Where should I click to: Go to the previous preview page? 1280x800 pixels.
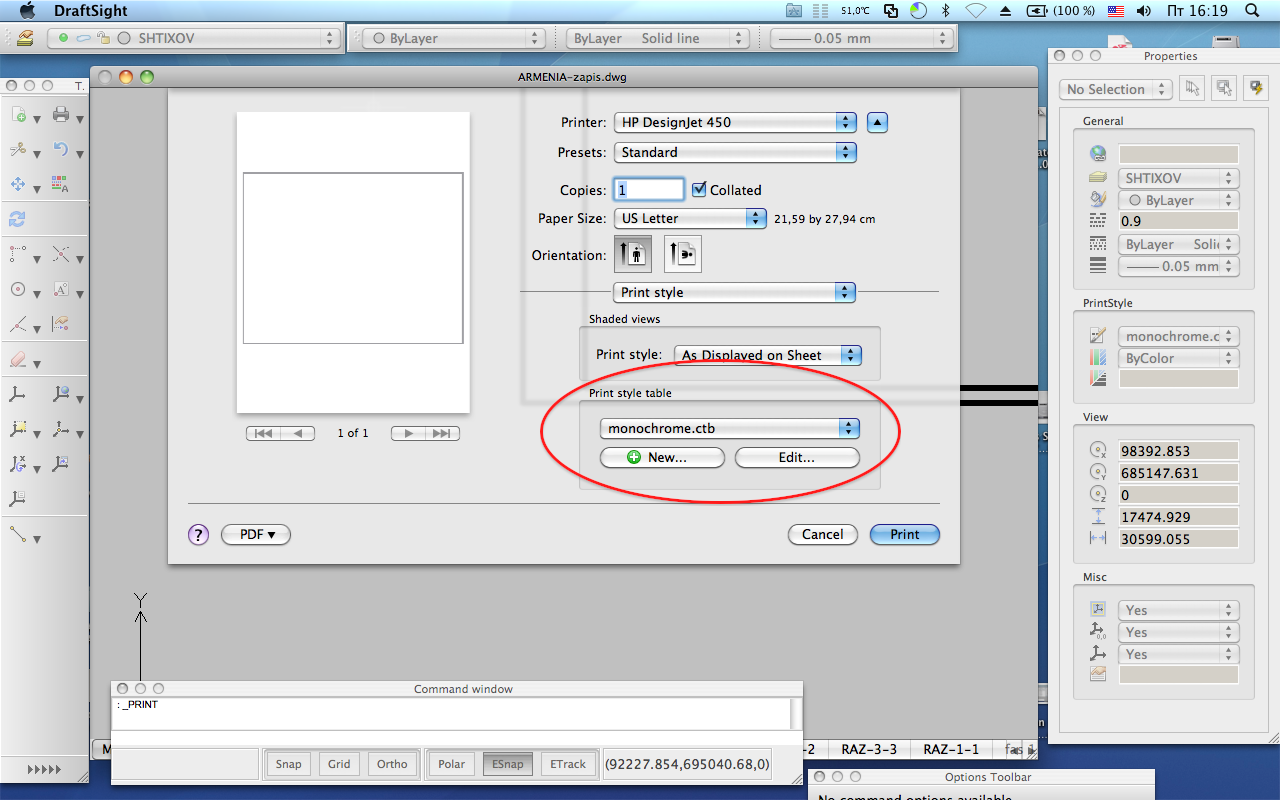[x=298, y=433]
